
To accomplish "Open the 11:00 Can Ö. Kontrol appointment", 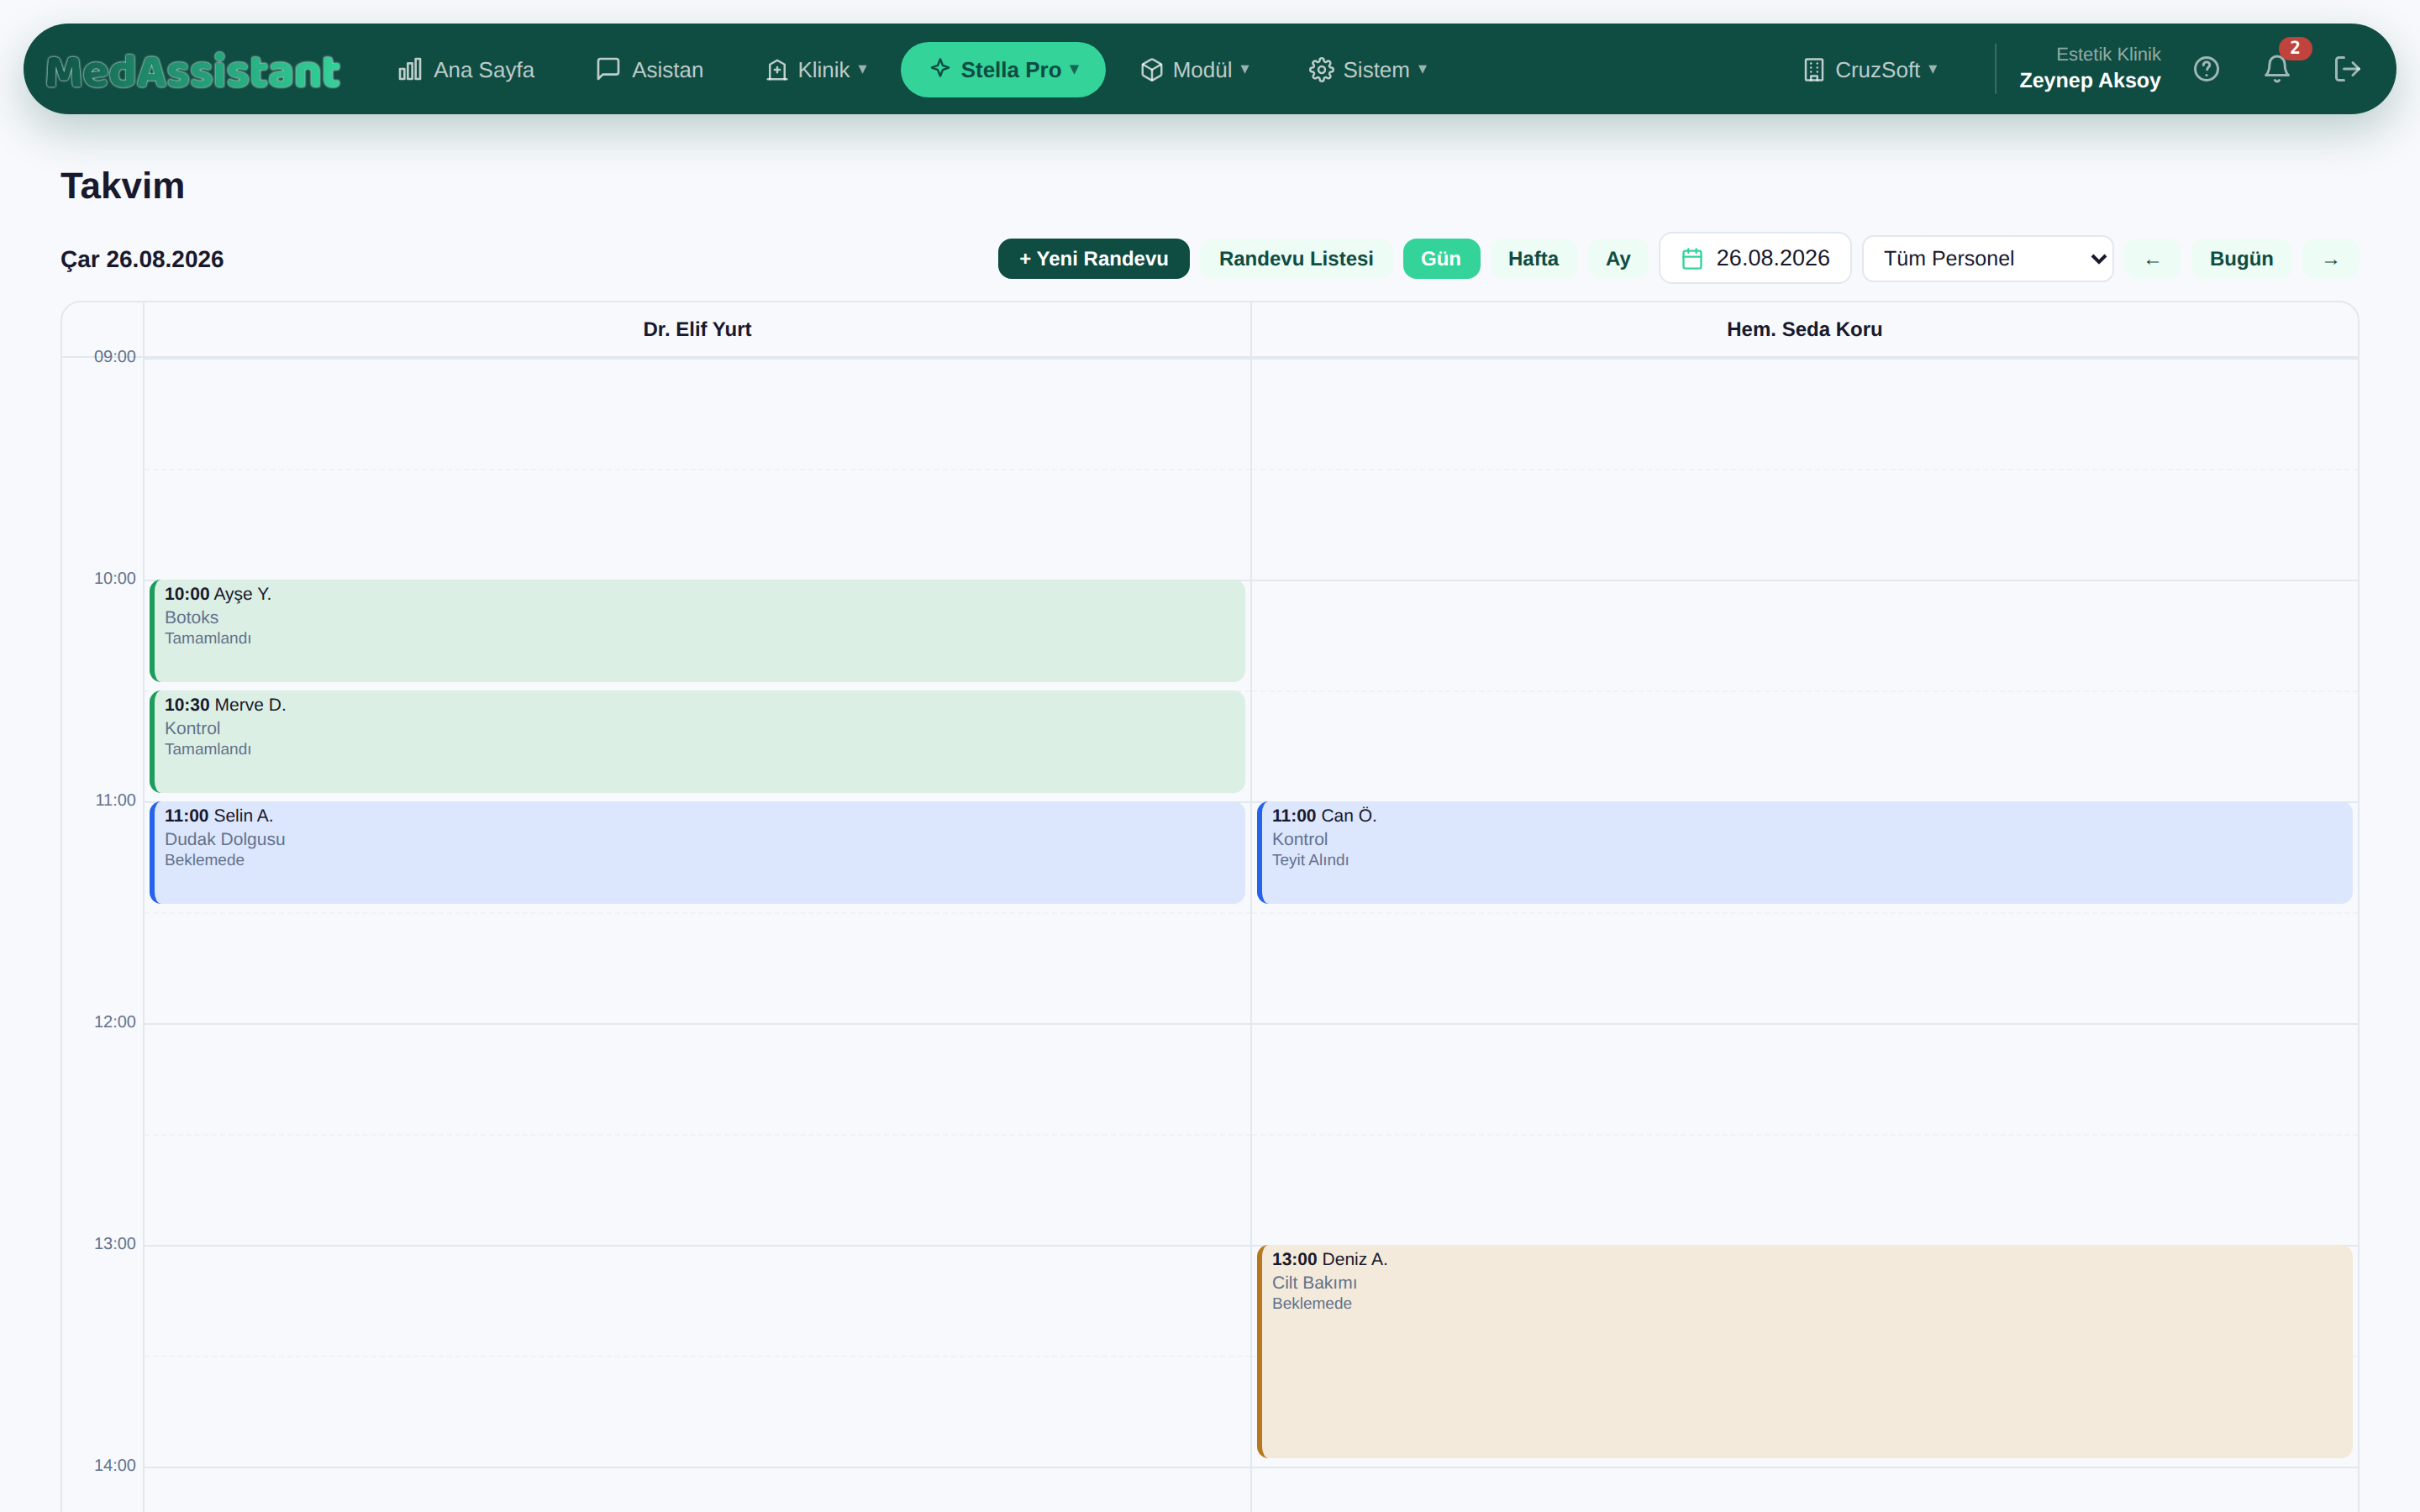I will (x=1804, y=852).
